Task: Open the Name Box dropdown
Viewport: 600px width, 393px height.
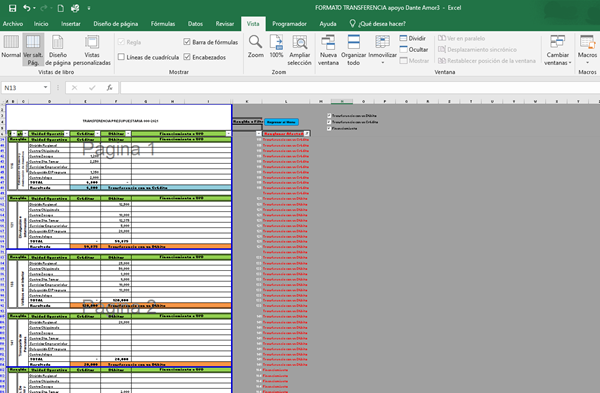Action: tap(46, 88)
